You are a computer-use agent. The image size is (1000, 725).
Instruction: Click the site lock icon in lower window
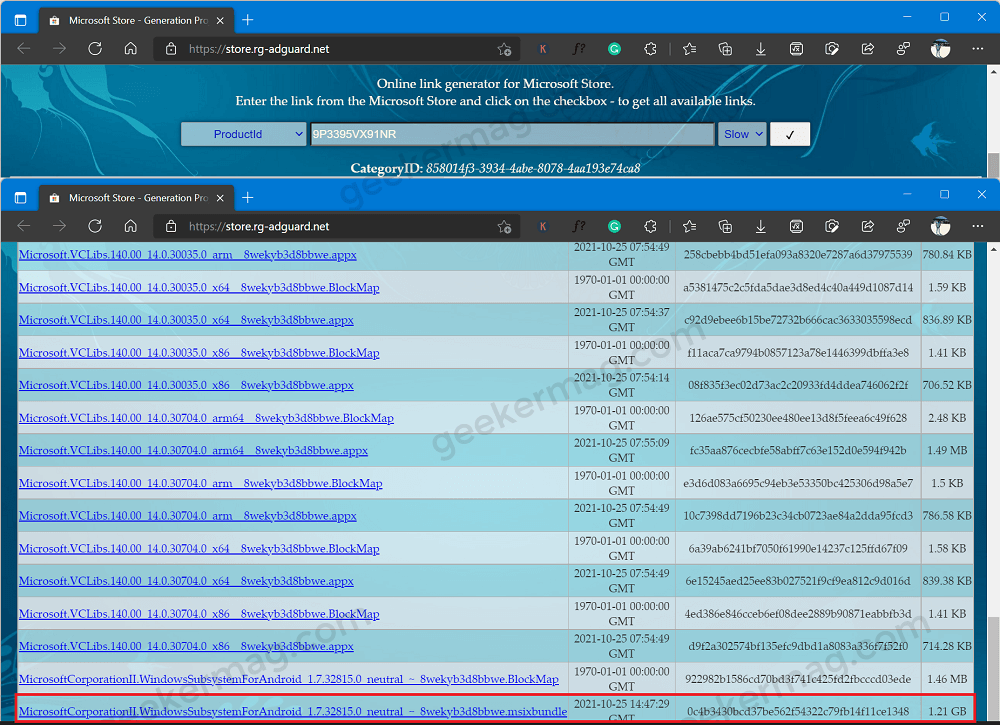point(171,226)
